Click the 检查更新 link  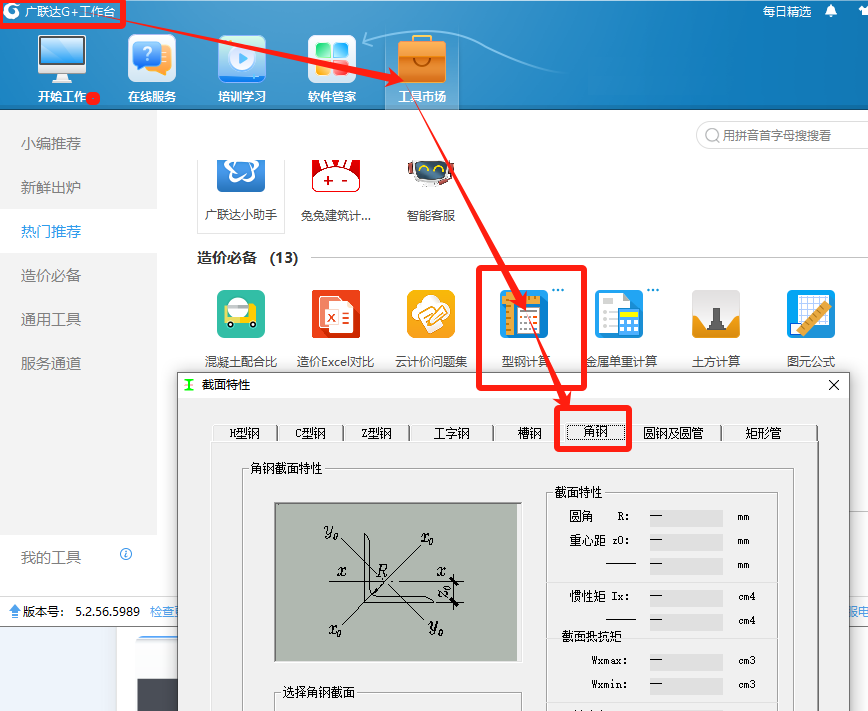(x=164, y=611)
